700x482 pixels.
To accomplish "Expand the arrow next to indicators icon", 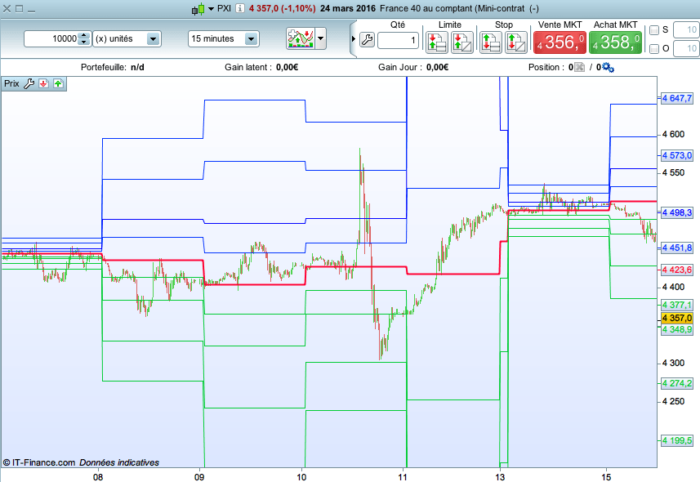I will [x=321, y=38].
